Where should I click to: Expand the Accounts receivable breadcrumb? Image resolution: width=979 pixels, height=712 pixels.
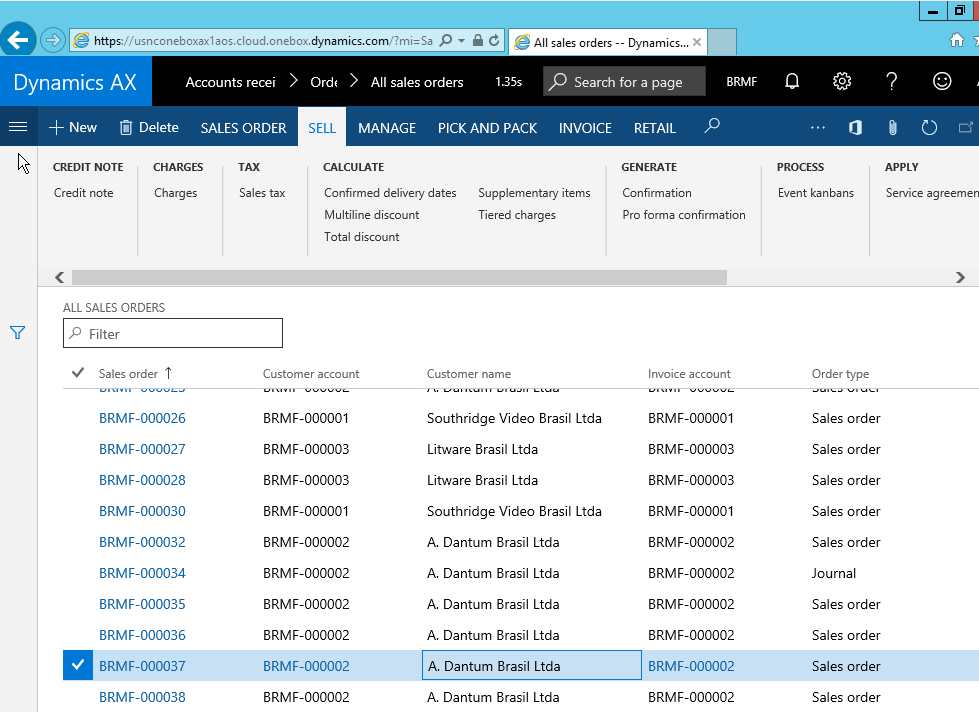pyautogui.click(x=294, y=82)
